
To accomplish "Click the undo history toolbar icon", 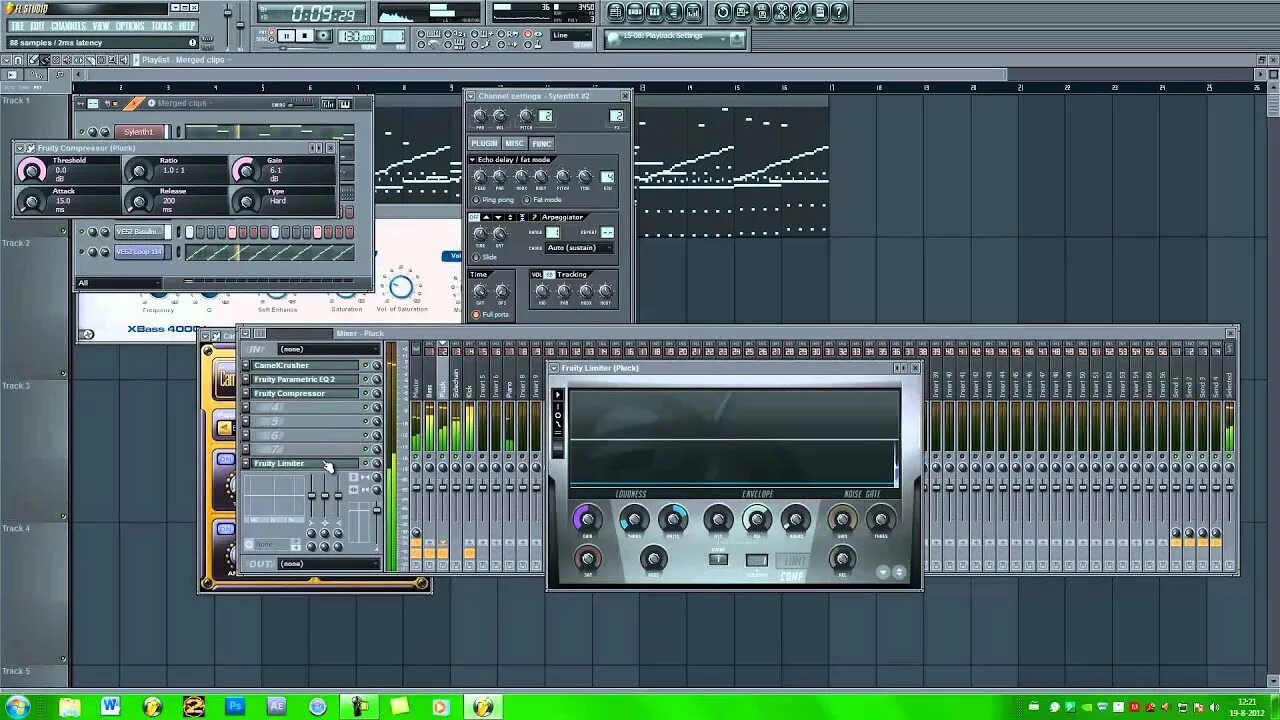I will pos(723,12).
